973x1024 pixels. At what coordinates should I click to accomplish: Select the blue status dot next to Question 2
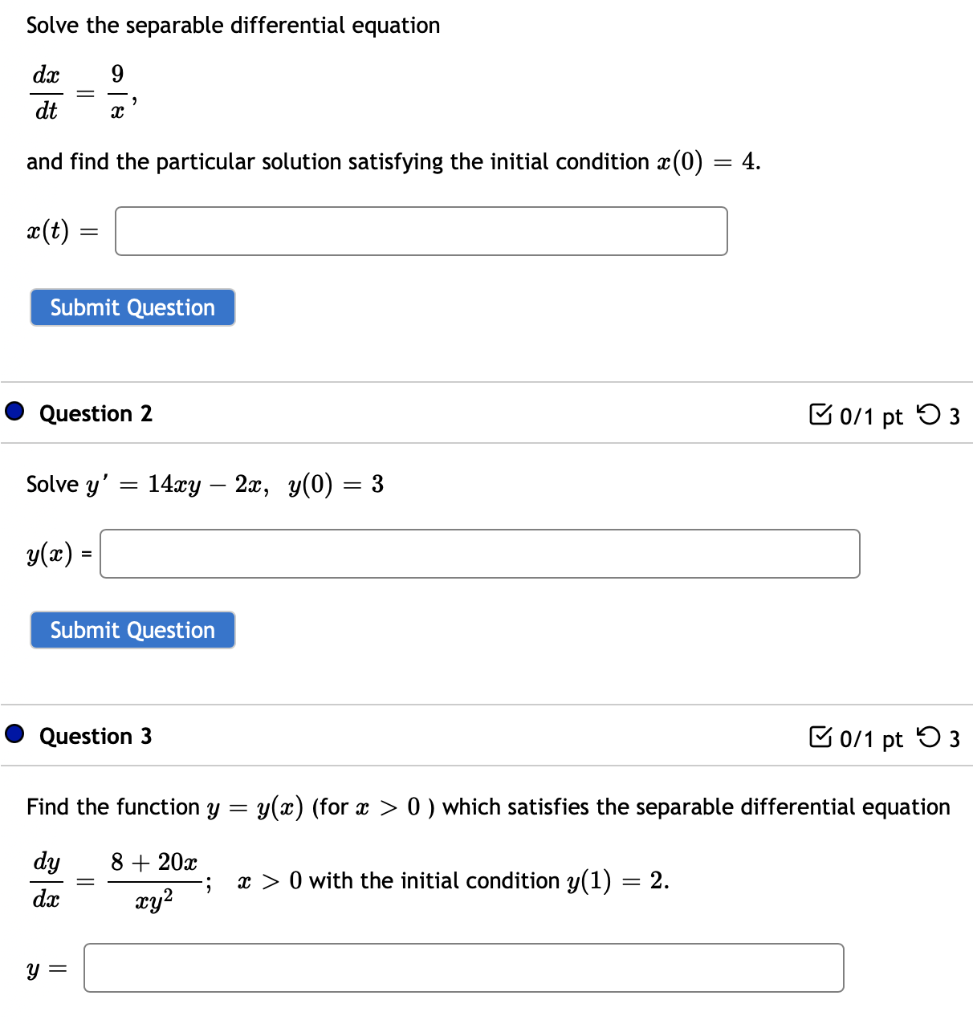pyautogui.click(x=13, y=412)
